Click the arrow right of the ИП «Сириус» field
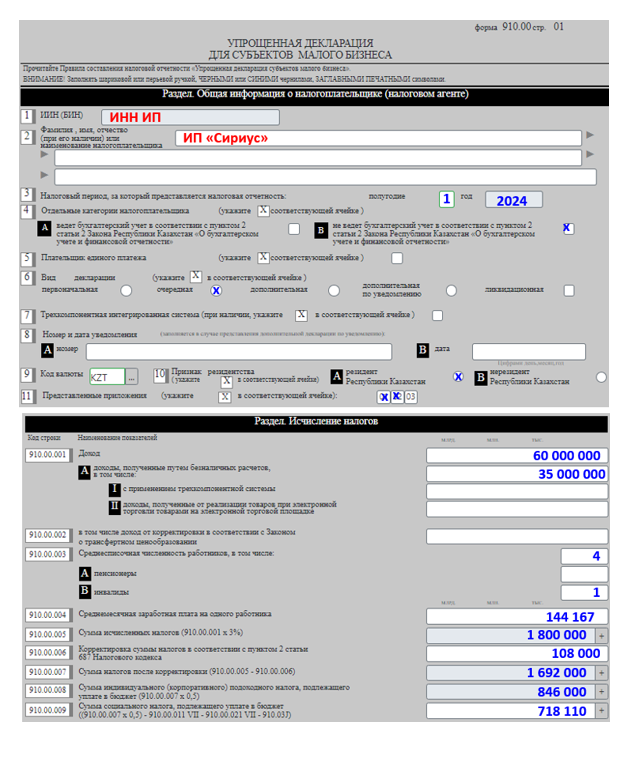The image size is (638, 758). click(590, 136)
